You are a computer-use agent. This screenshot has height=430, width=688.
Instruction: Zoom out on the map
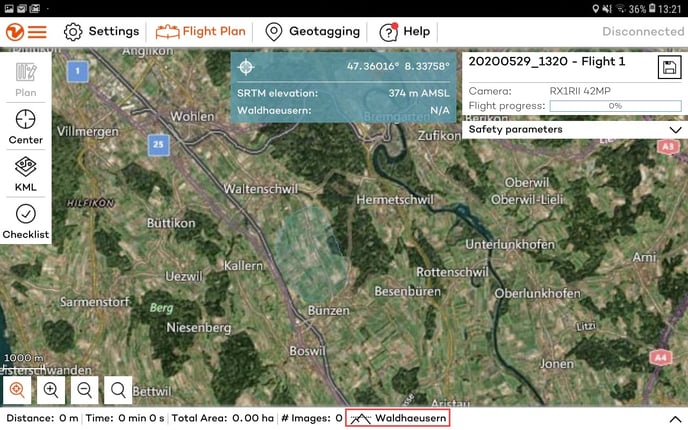pos(85,390)
